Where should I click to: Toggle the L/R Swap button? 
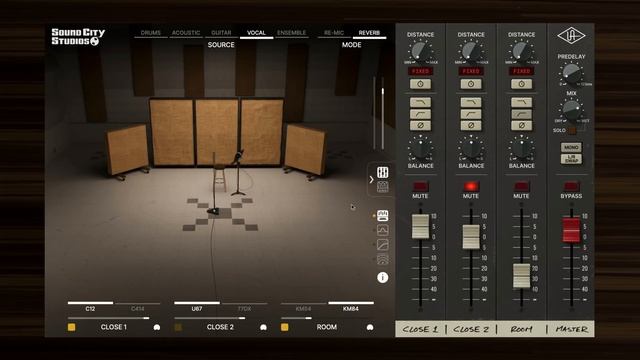point(571,159)
